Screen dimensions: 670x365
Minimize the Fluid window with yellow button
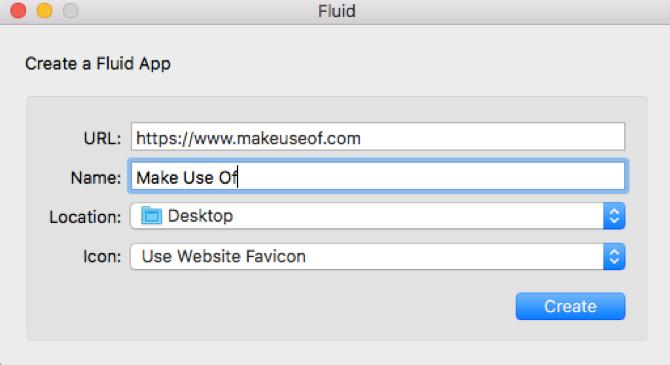click(x=44, y=10)
